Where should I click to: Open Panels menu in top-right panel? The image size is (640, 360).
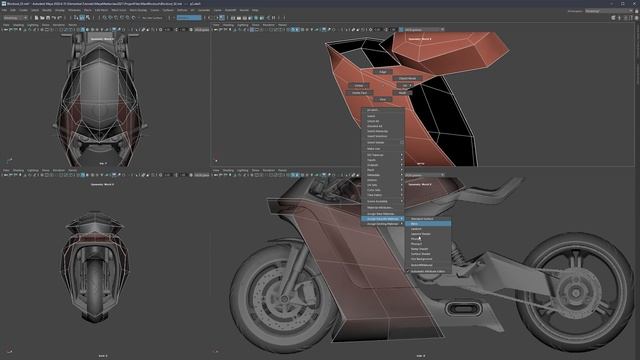tap(282, 25)
